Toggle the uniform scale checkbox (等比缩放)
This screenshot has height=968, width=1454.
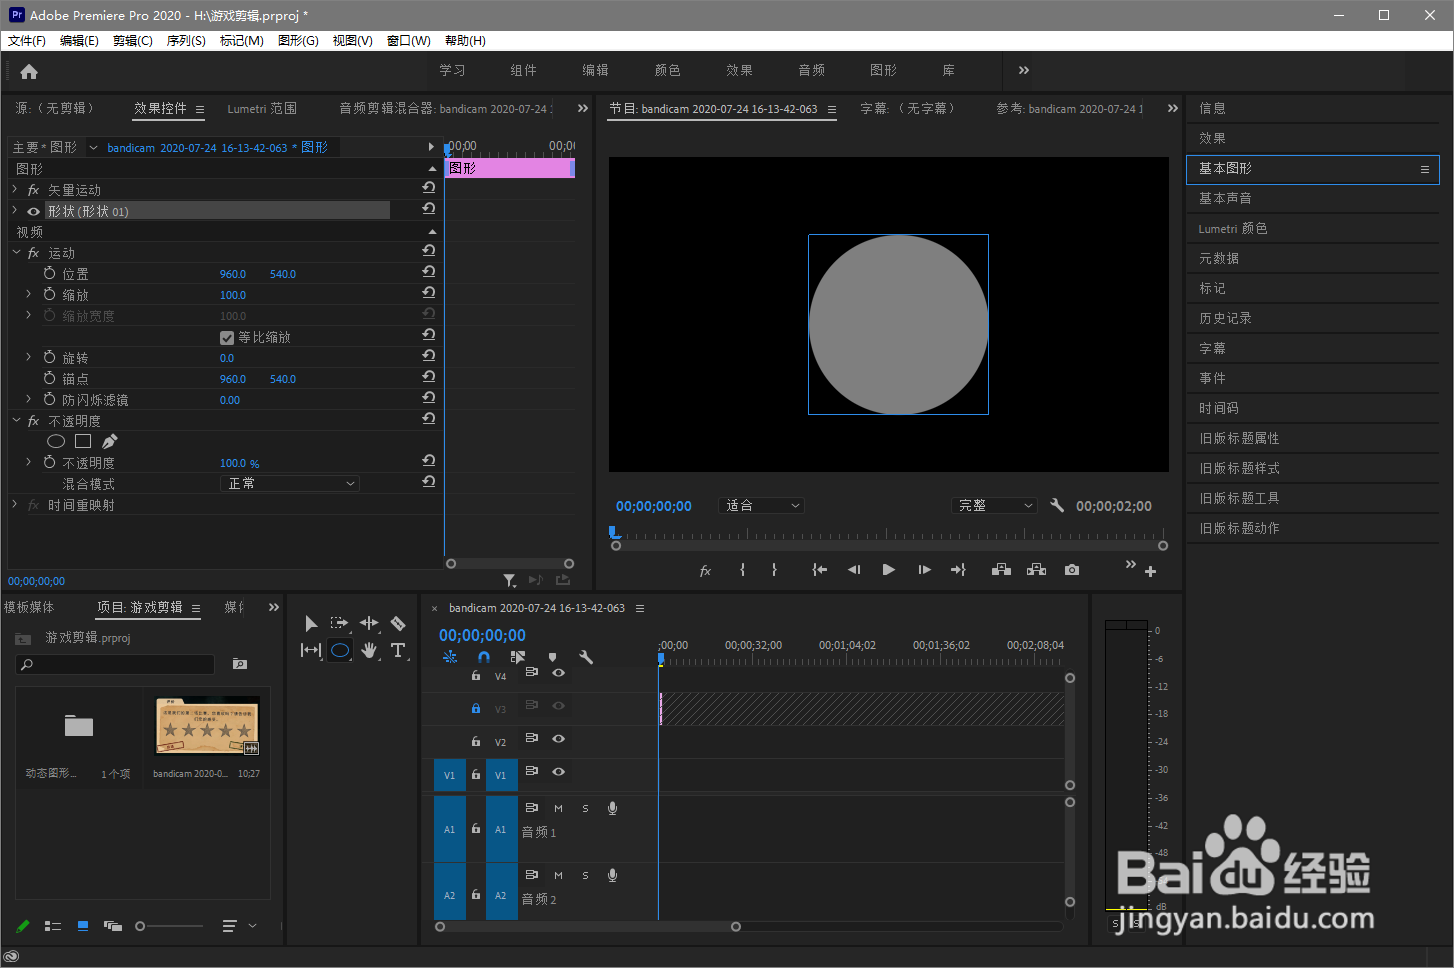227,338
